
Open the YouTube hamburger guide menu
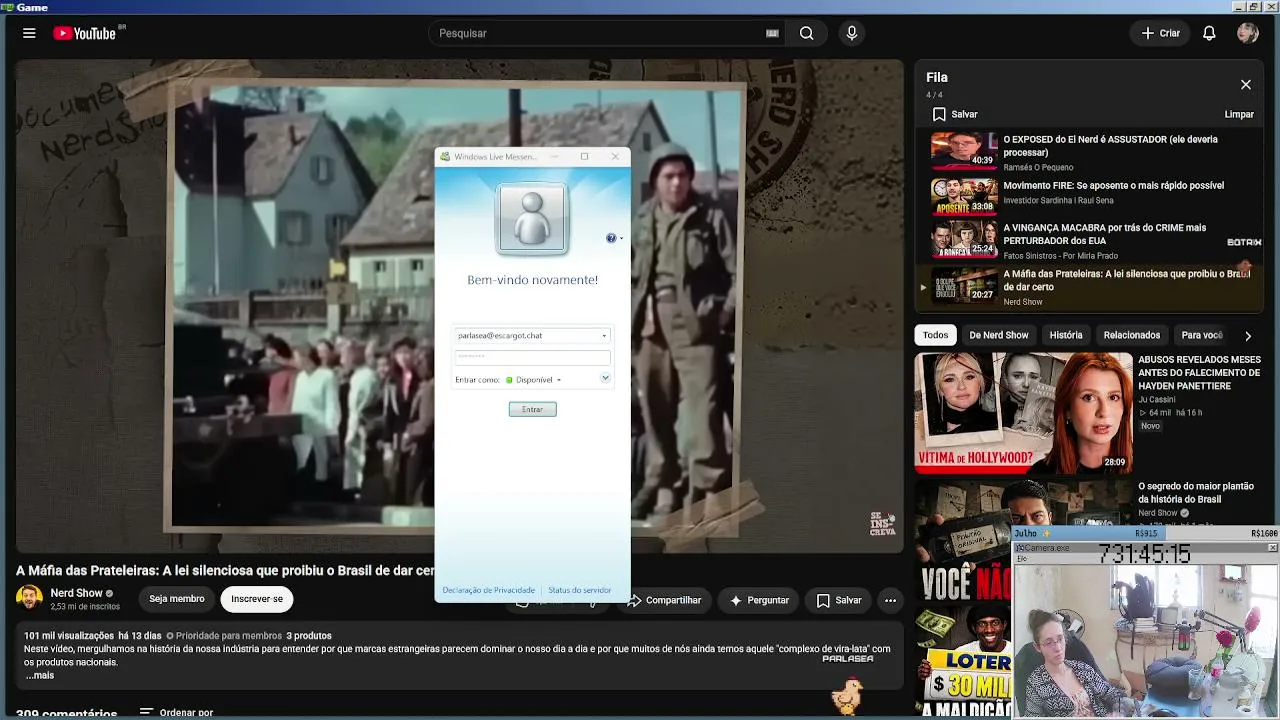29,33
